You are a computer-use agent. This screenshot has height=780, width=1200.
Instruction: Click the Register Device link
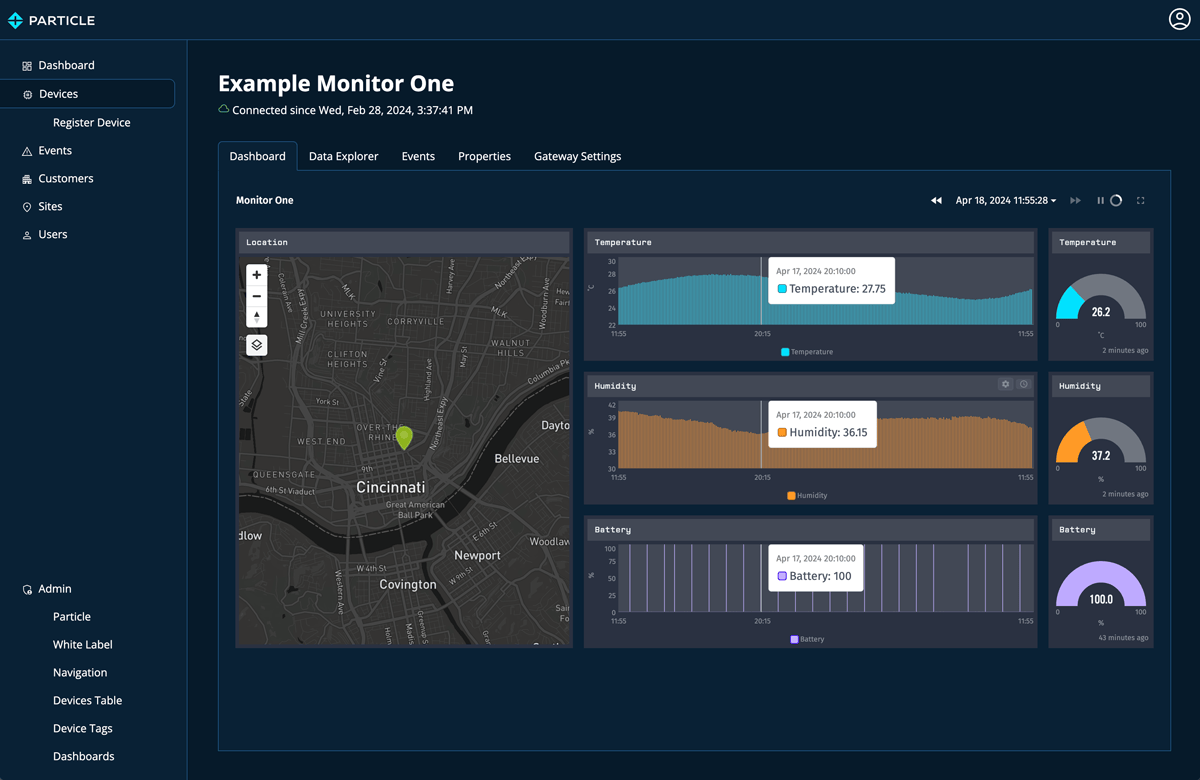[91, 121]
